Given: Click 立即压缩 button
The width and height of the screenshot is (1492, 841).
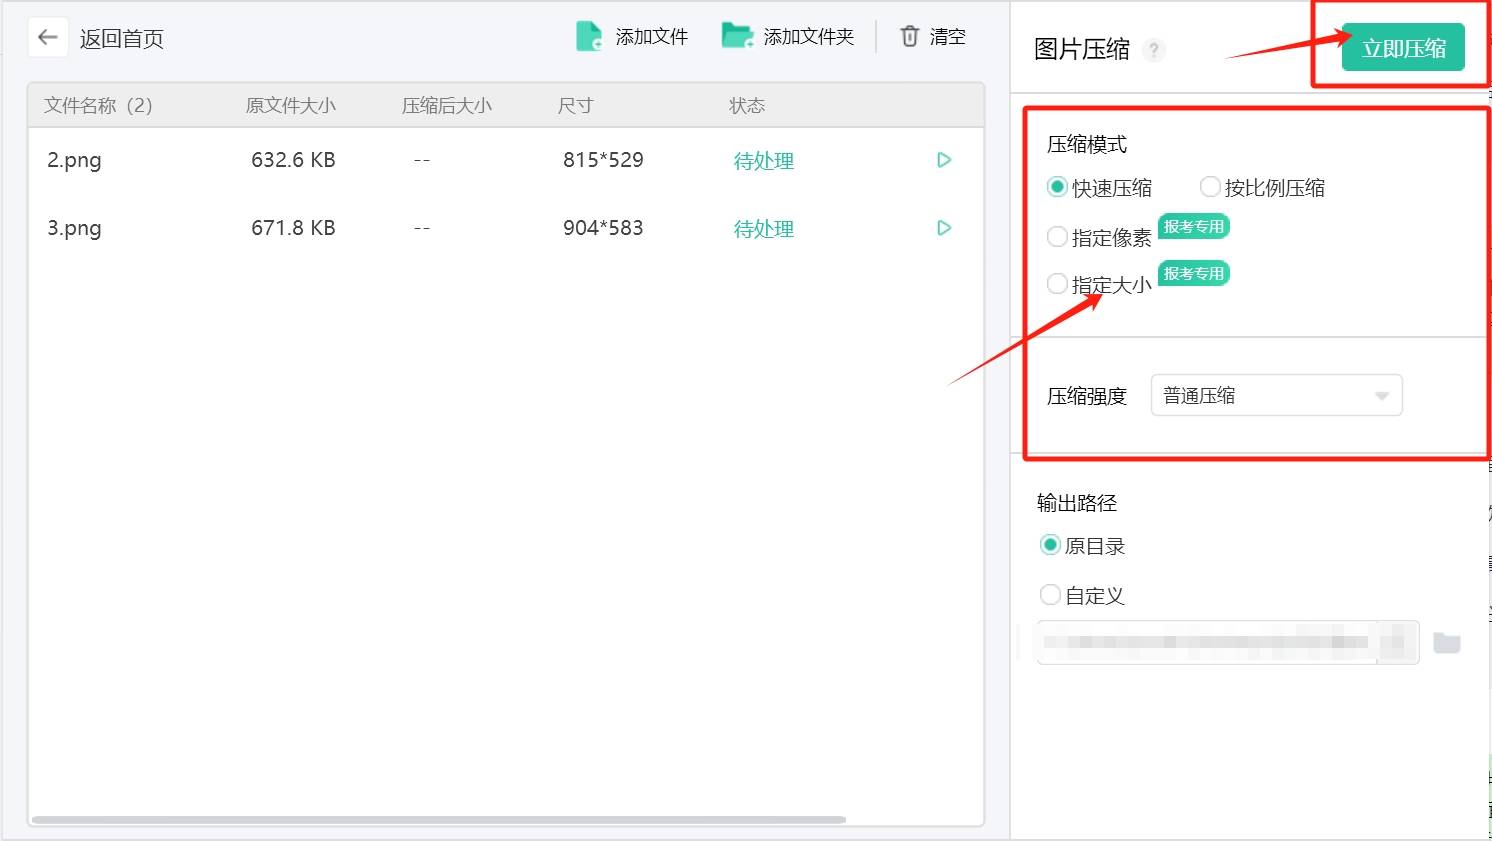Looking at the screenshot, I should [1403, 48].
